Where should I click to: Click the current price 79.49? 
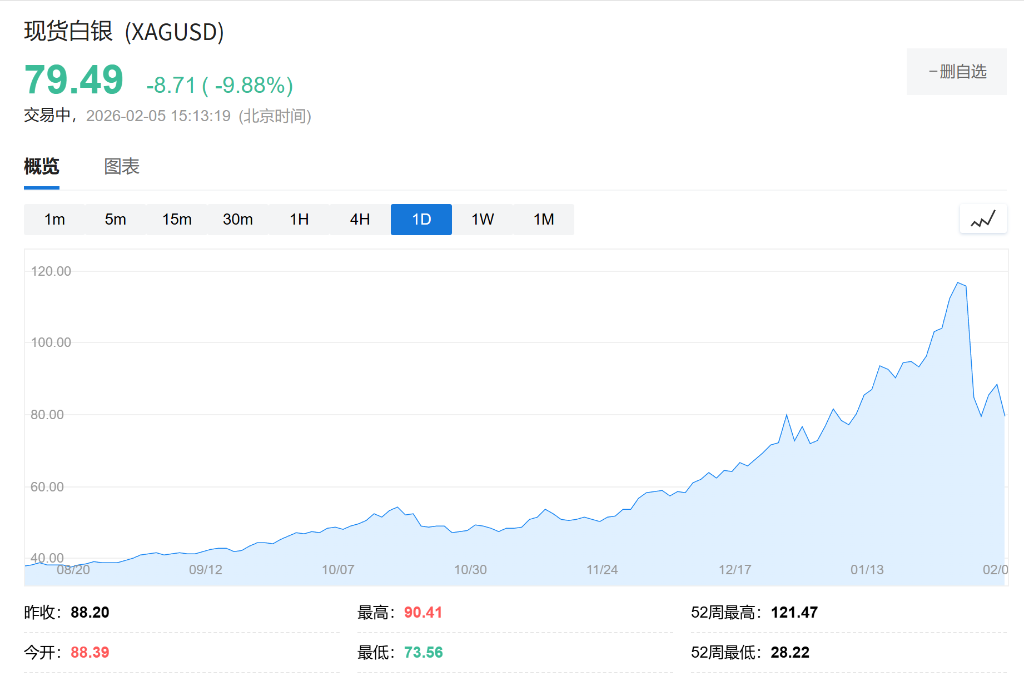coord(73,79)
